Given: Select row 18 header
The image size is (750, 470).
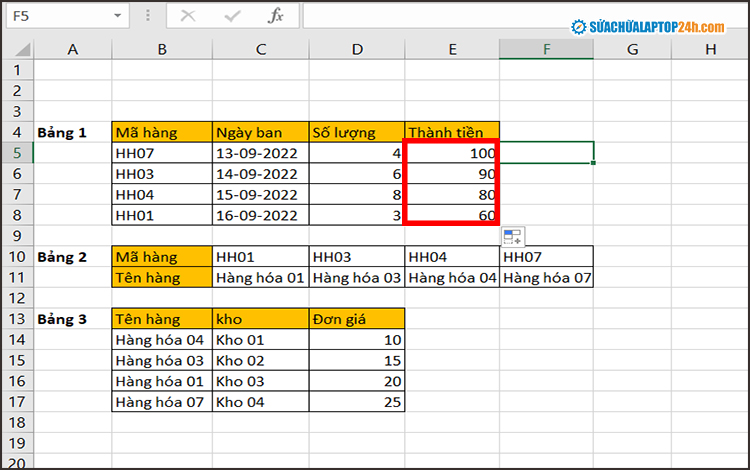Looking at the screenshot, I should point(17,422).
